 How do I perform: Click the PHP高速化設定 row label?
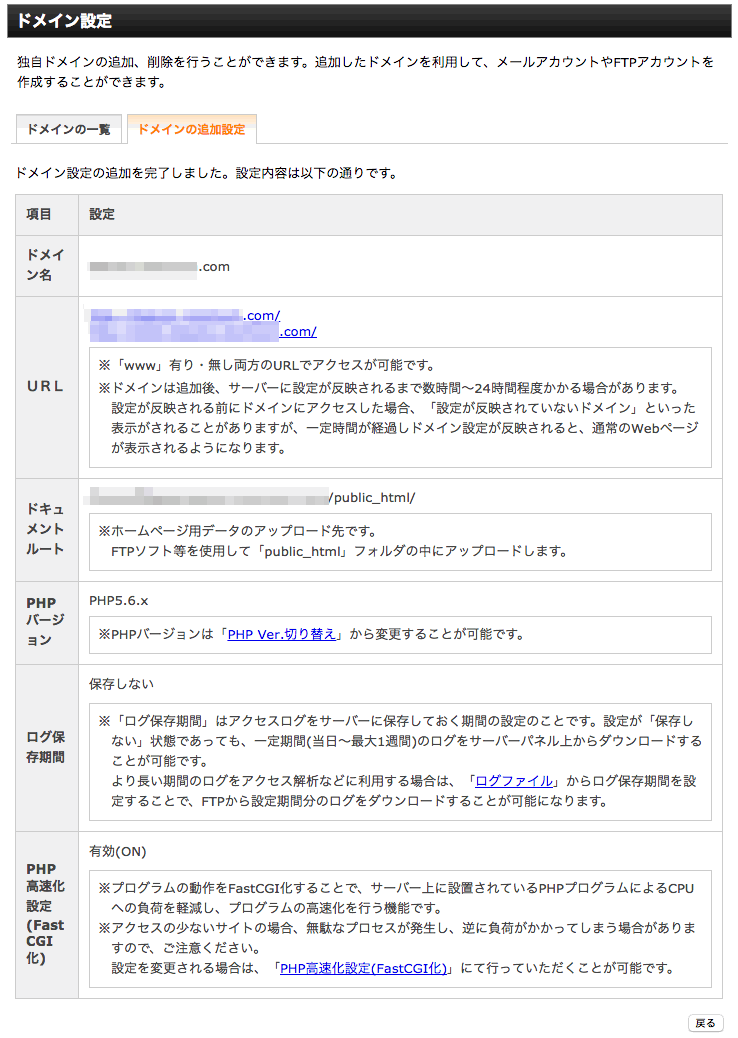tap(45, 914)
